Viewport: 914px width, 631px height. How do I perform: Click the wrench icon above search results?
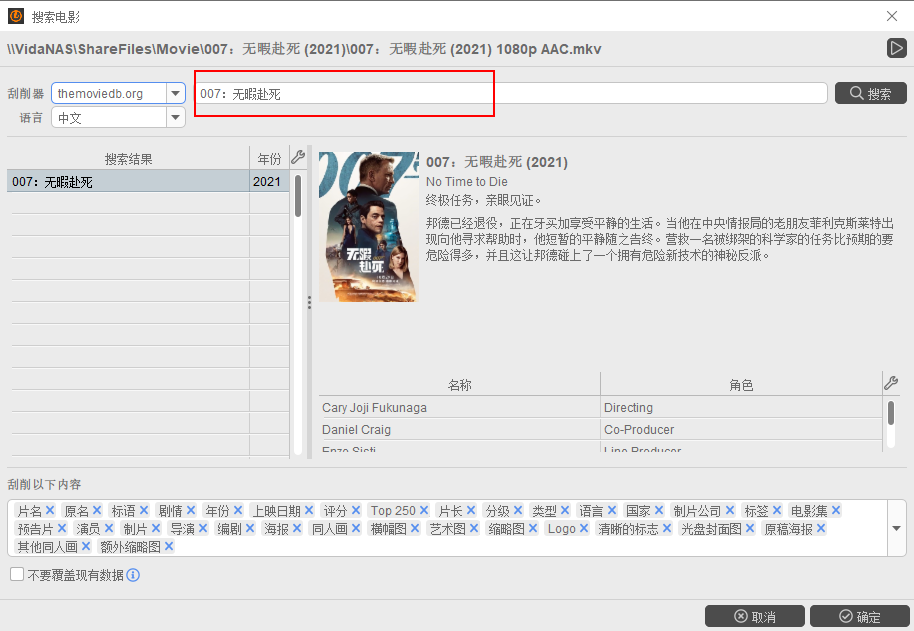coord(297,157)
